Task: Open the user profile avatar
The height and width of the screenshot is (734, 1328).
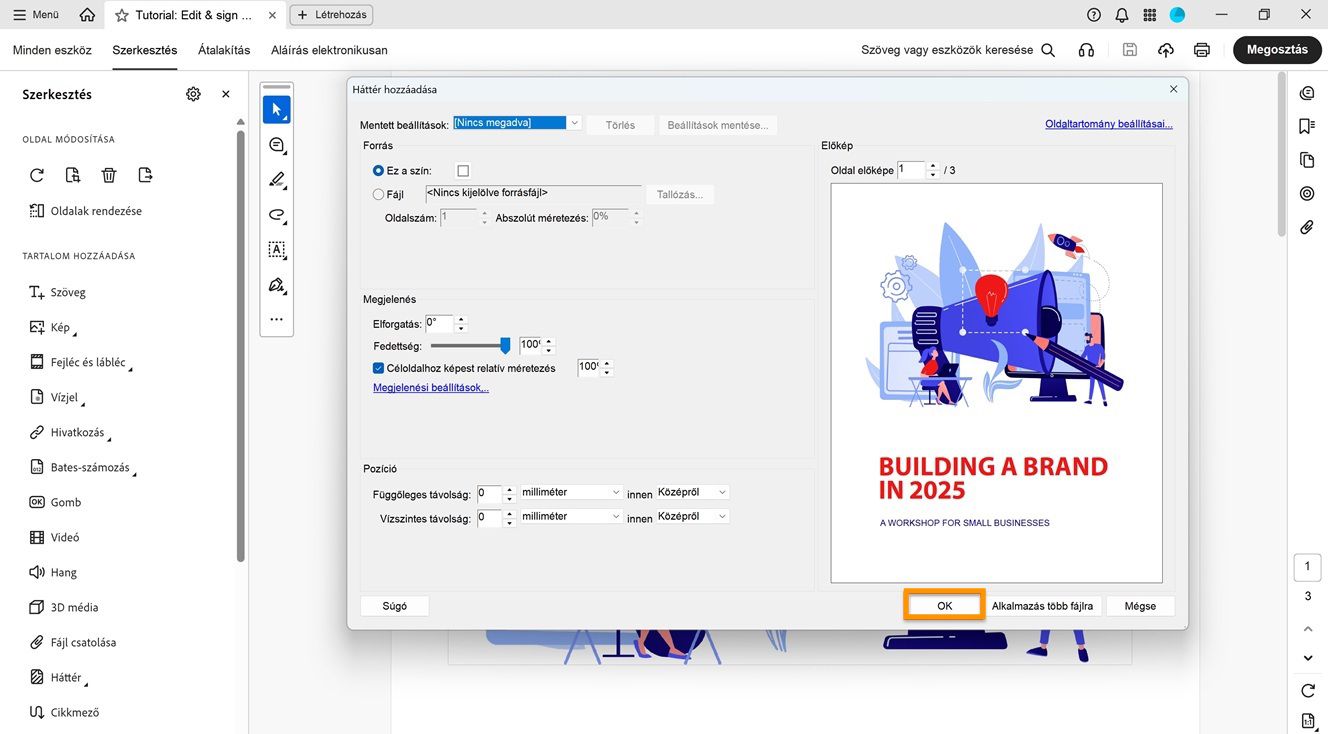Action: (x=1178, y=15)
